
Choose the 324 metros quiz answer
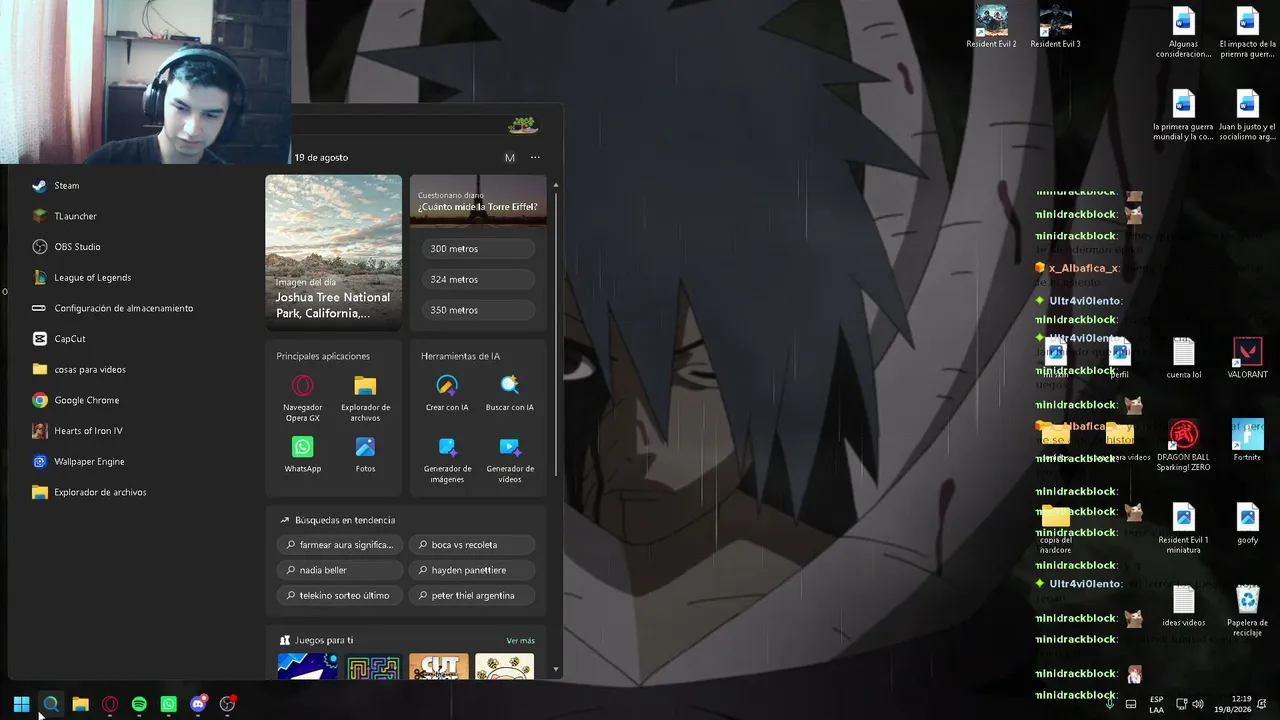[x=478, y=280]
